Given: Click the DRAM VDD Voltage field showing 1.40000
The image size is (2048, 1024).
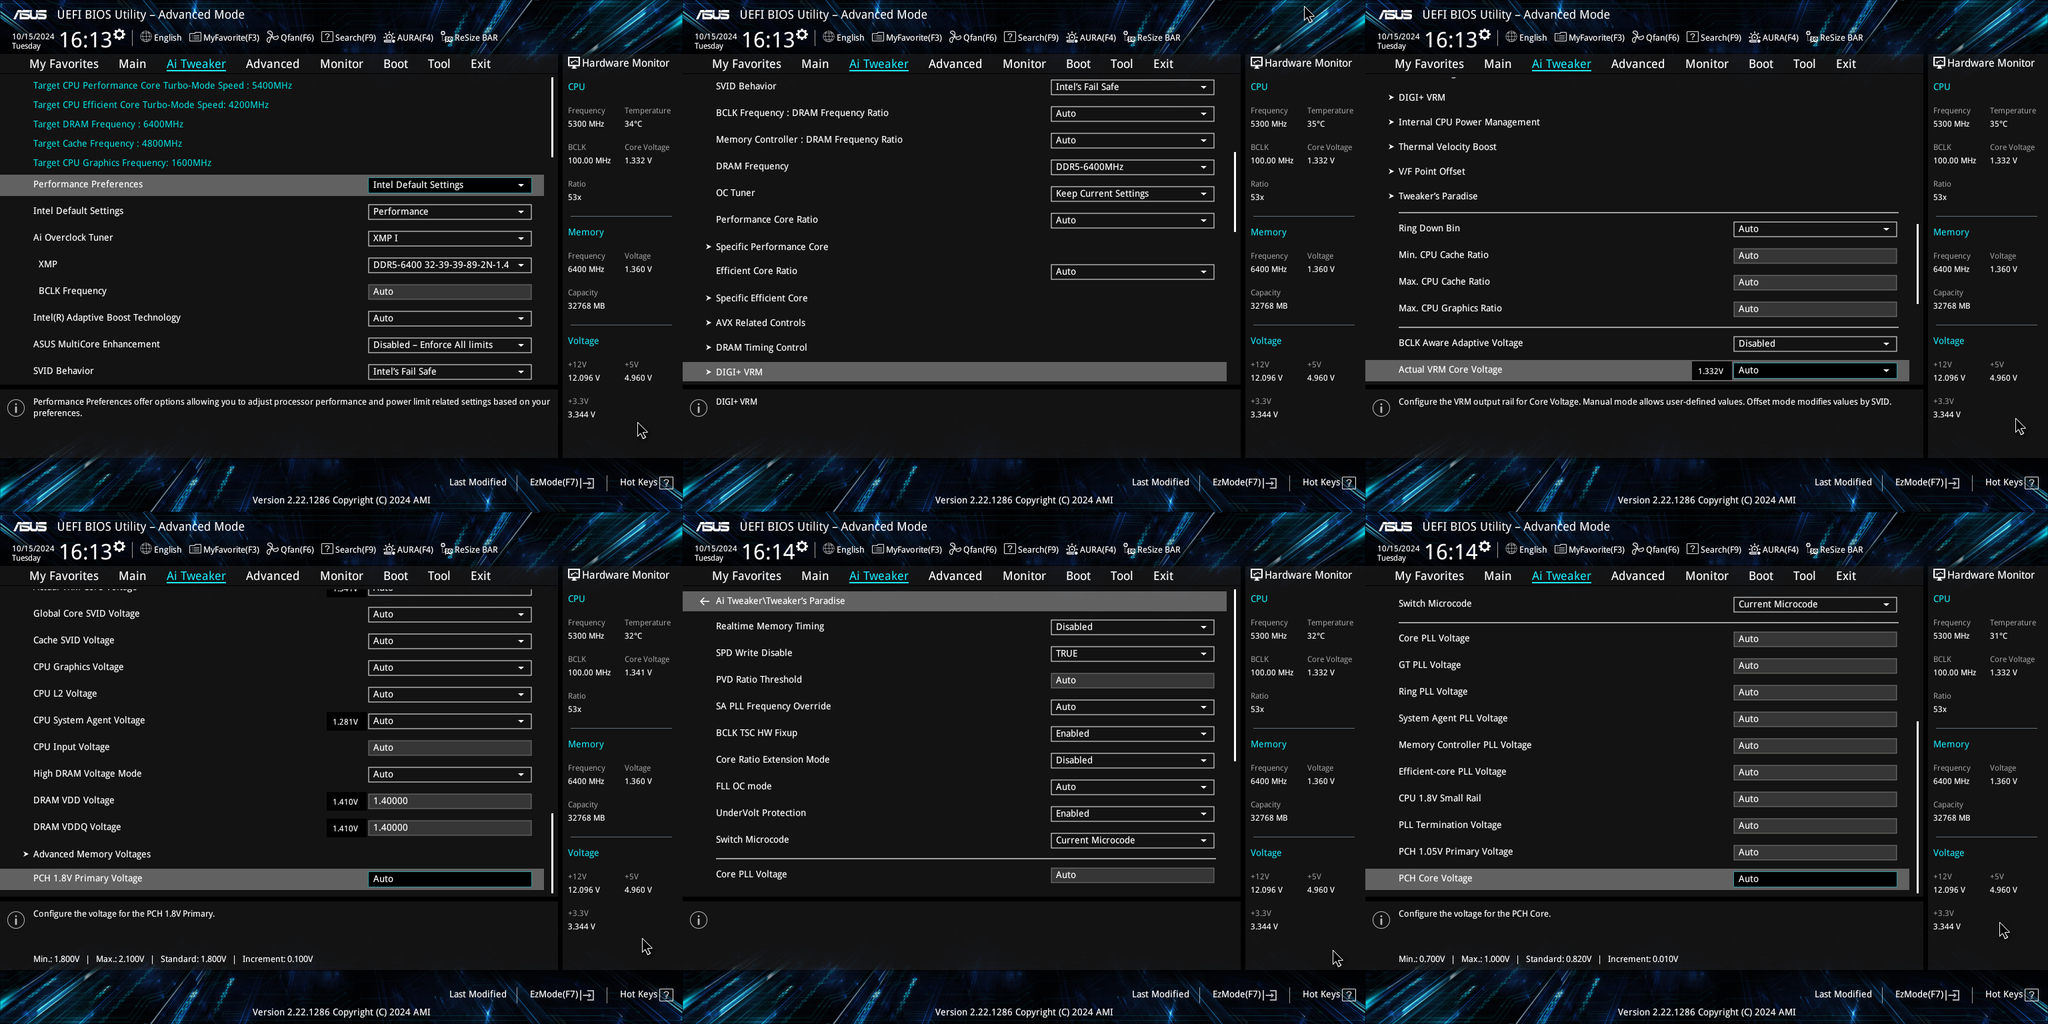Looking at the screenshot, I should (449, 801).
